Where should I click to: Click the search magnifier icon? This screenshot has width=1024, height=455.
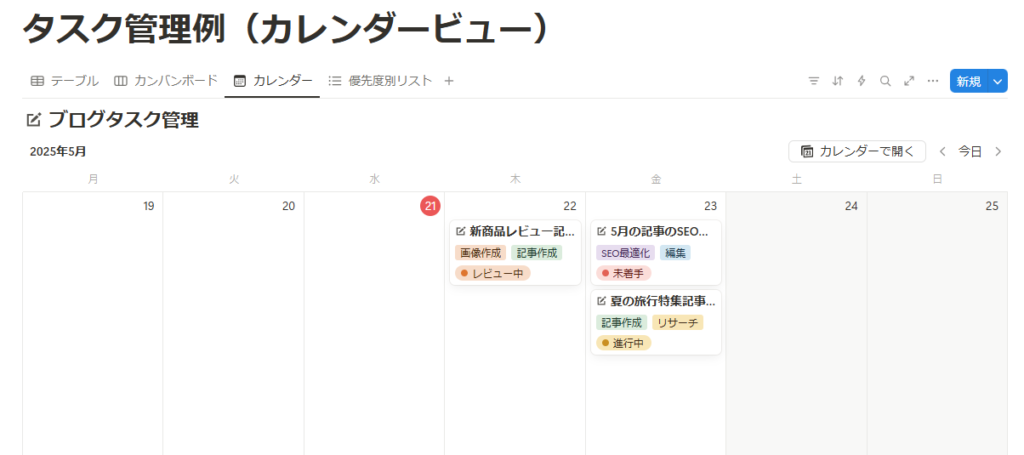click(885, 81)
